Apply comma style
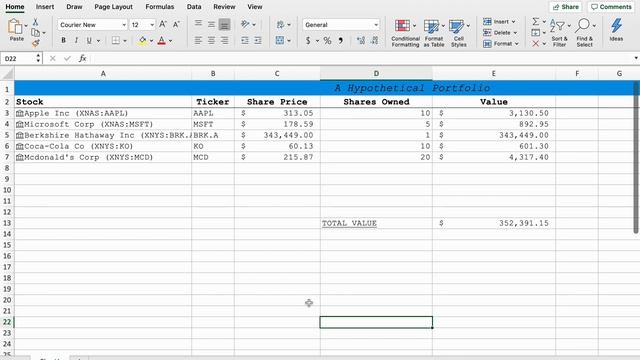The image size is (640, 360). tap(340, 40)
